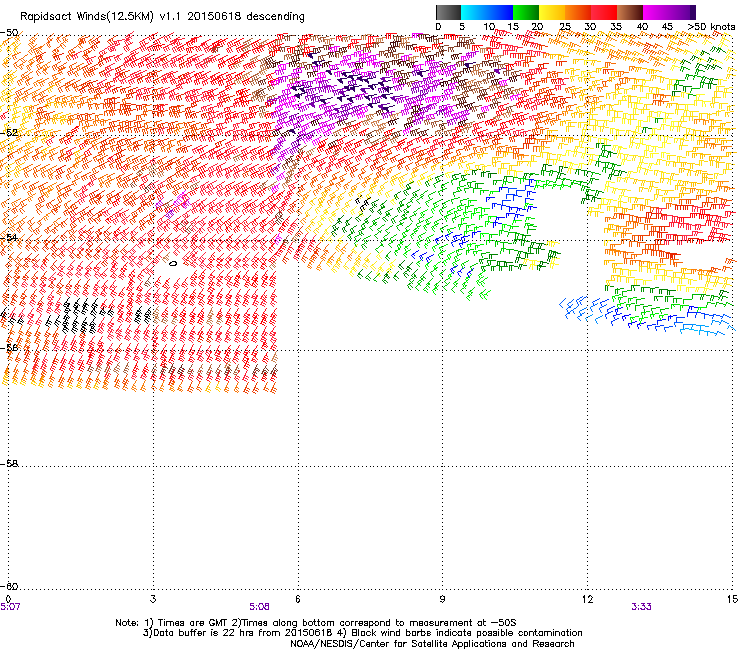Click the magenta 40-45 knots legend swatch

coord(656,12)
